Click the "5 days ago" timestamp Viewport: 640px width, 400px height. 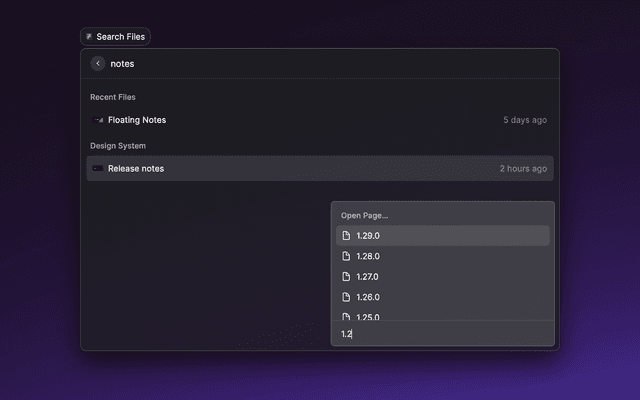pos(525,120)
